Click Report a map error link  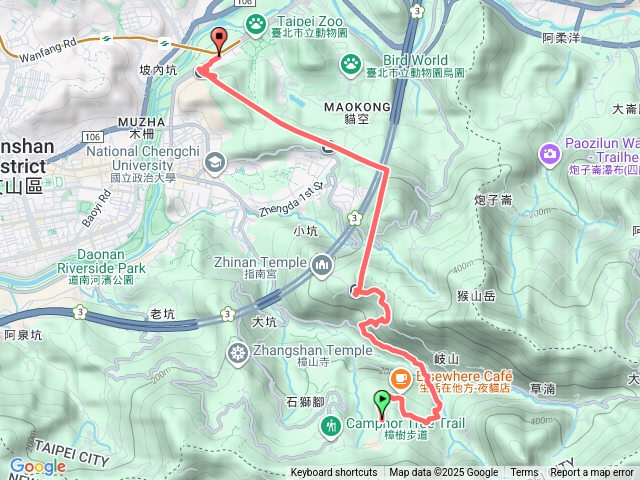tap(591, 473)
